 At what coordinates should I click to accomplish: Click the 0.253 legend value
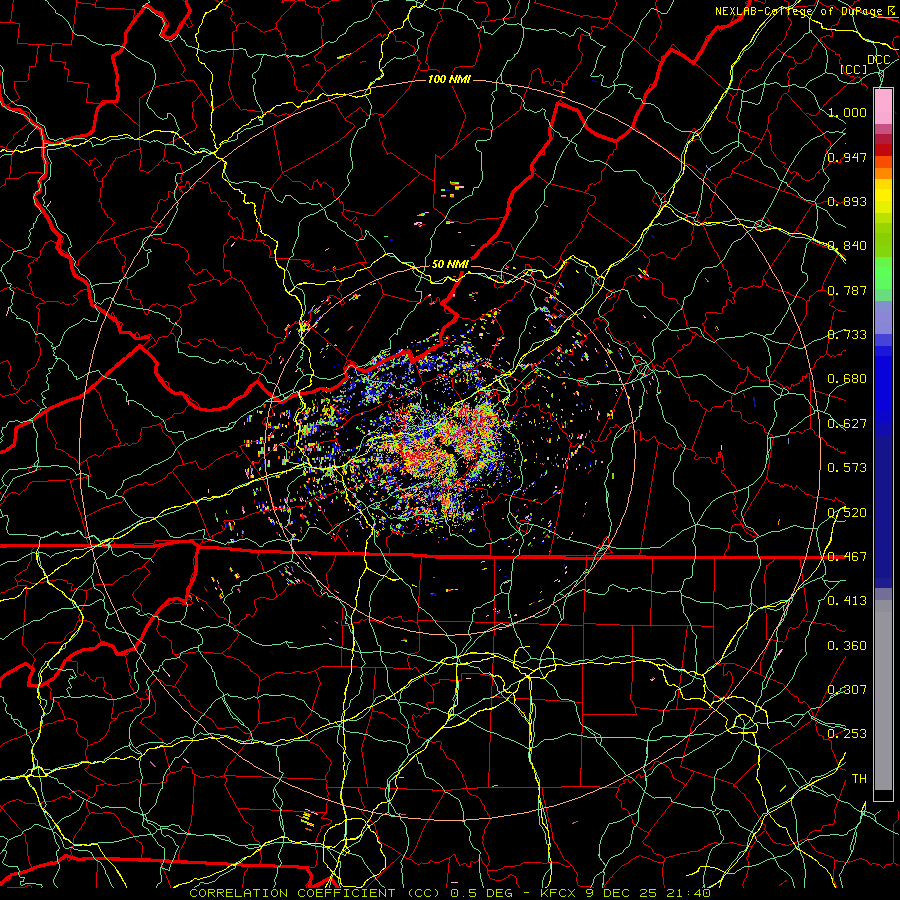pos(847,734)
